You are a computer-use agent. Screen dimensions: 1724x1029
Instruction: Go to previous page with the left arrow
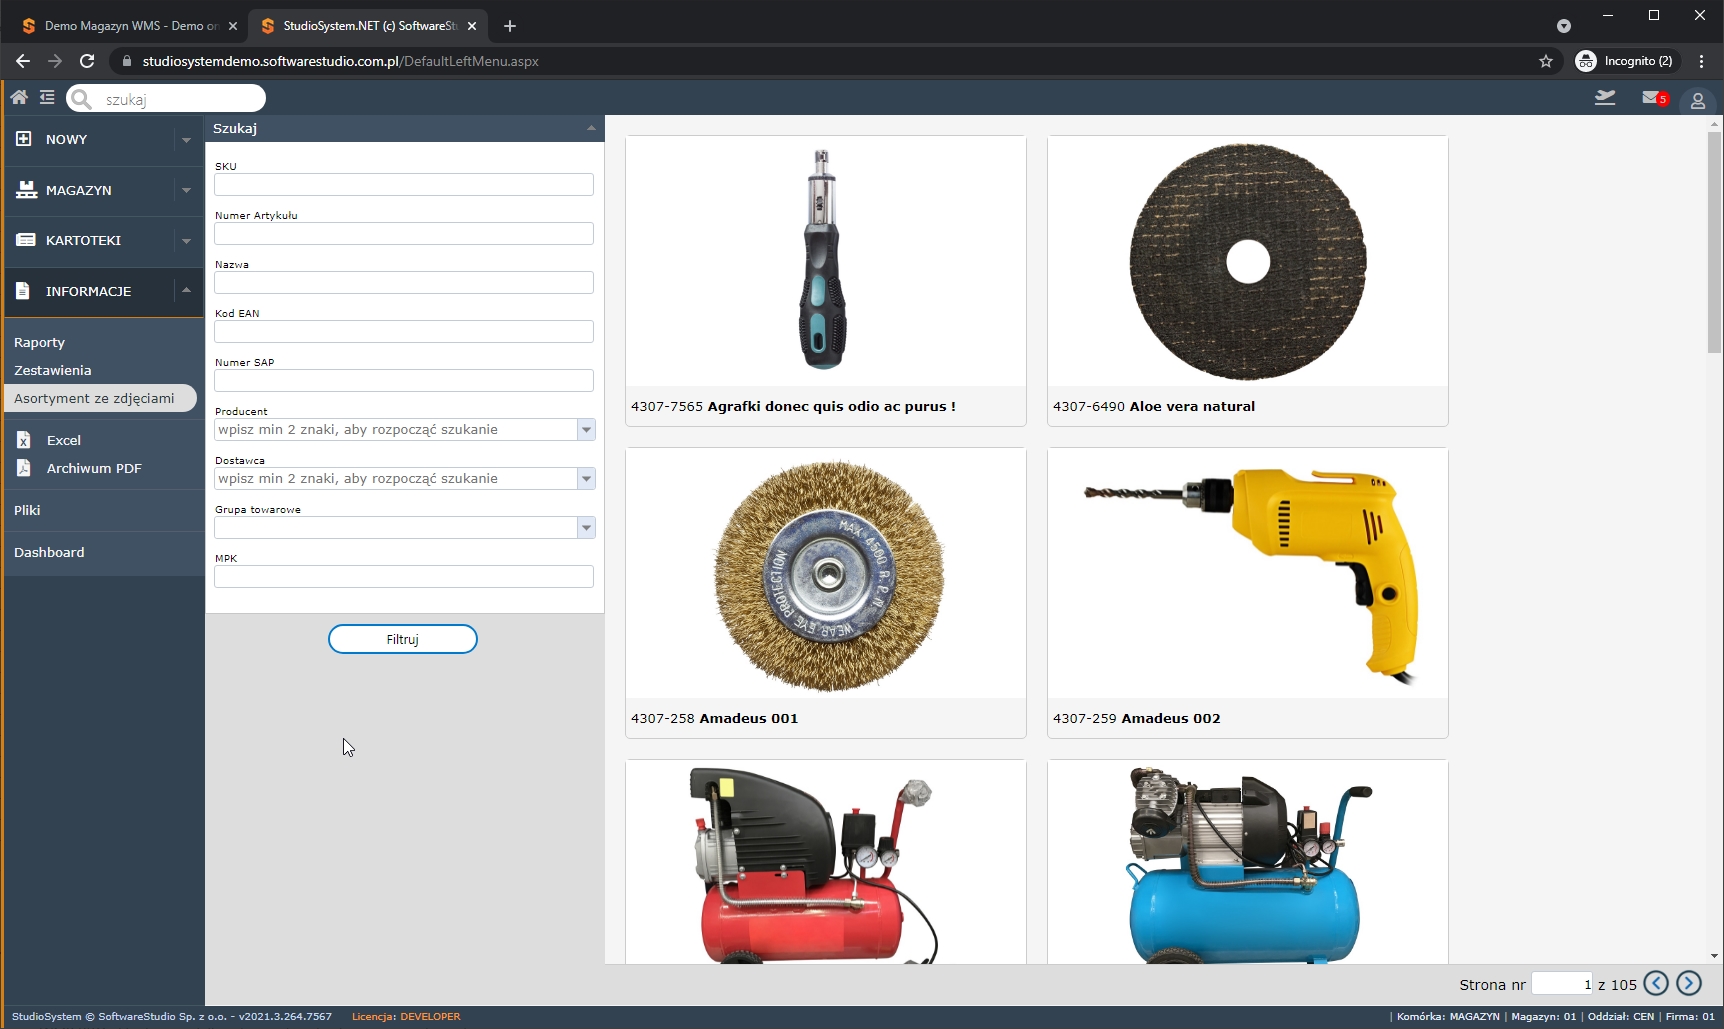coord(1656,983)
